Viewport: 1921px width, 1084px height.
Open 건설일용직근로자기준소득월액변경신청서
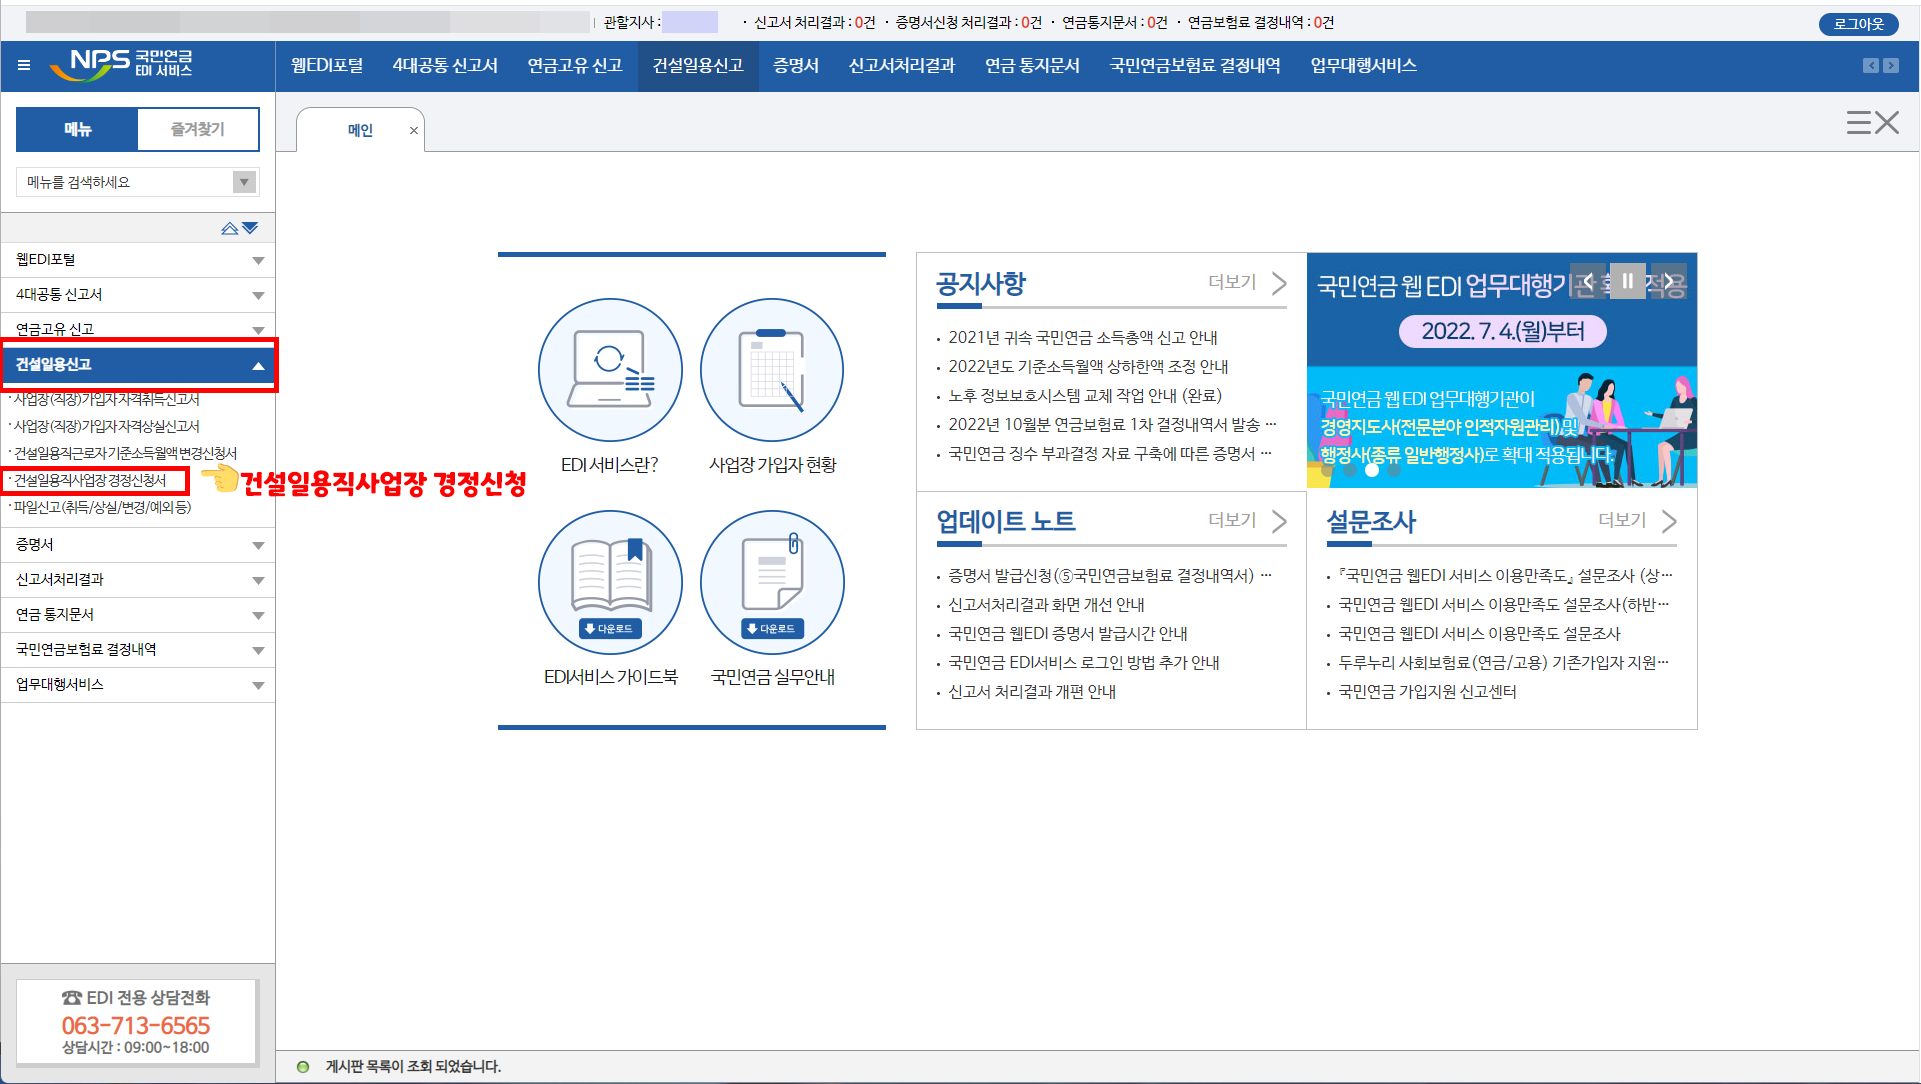point(124,453)
